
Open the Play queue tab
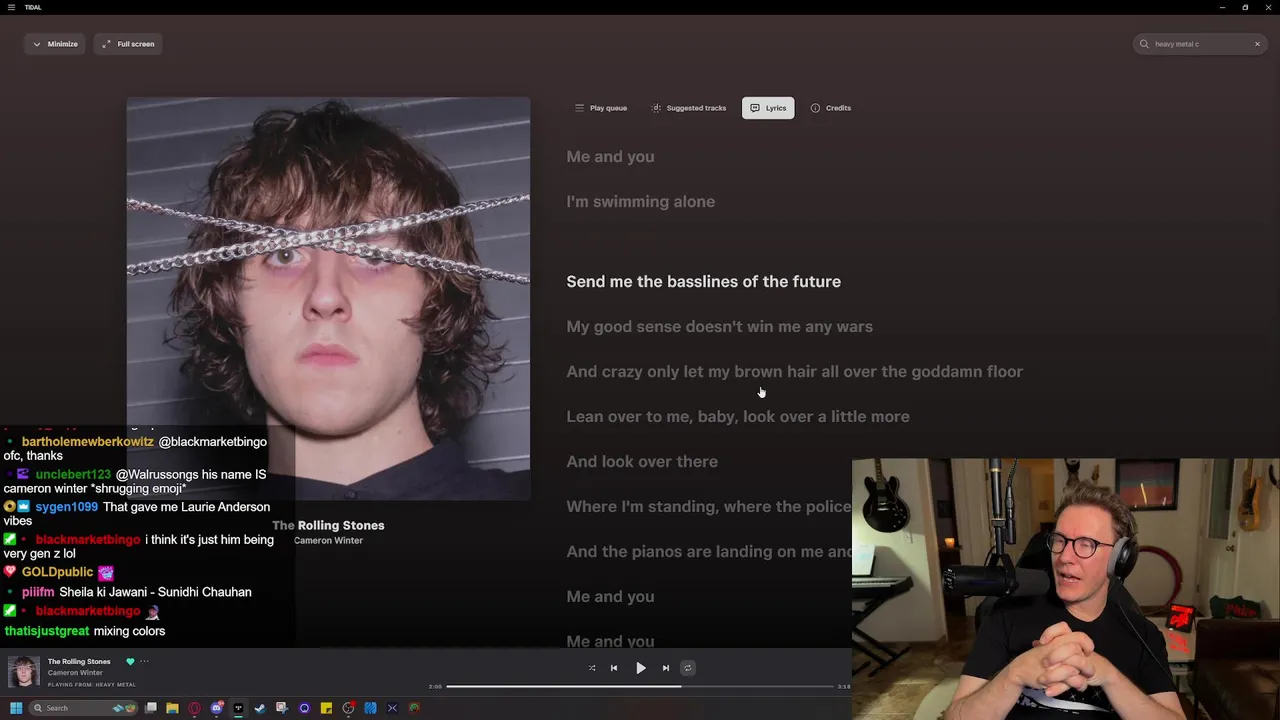click(x=601, y=108)
